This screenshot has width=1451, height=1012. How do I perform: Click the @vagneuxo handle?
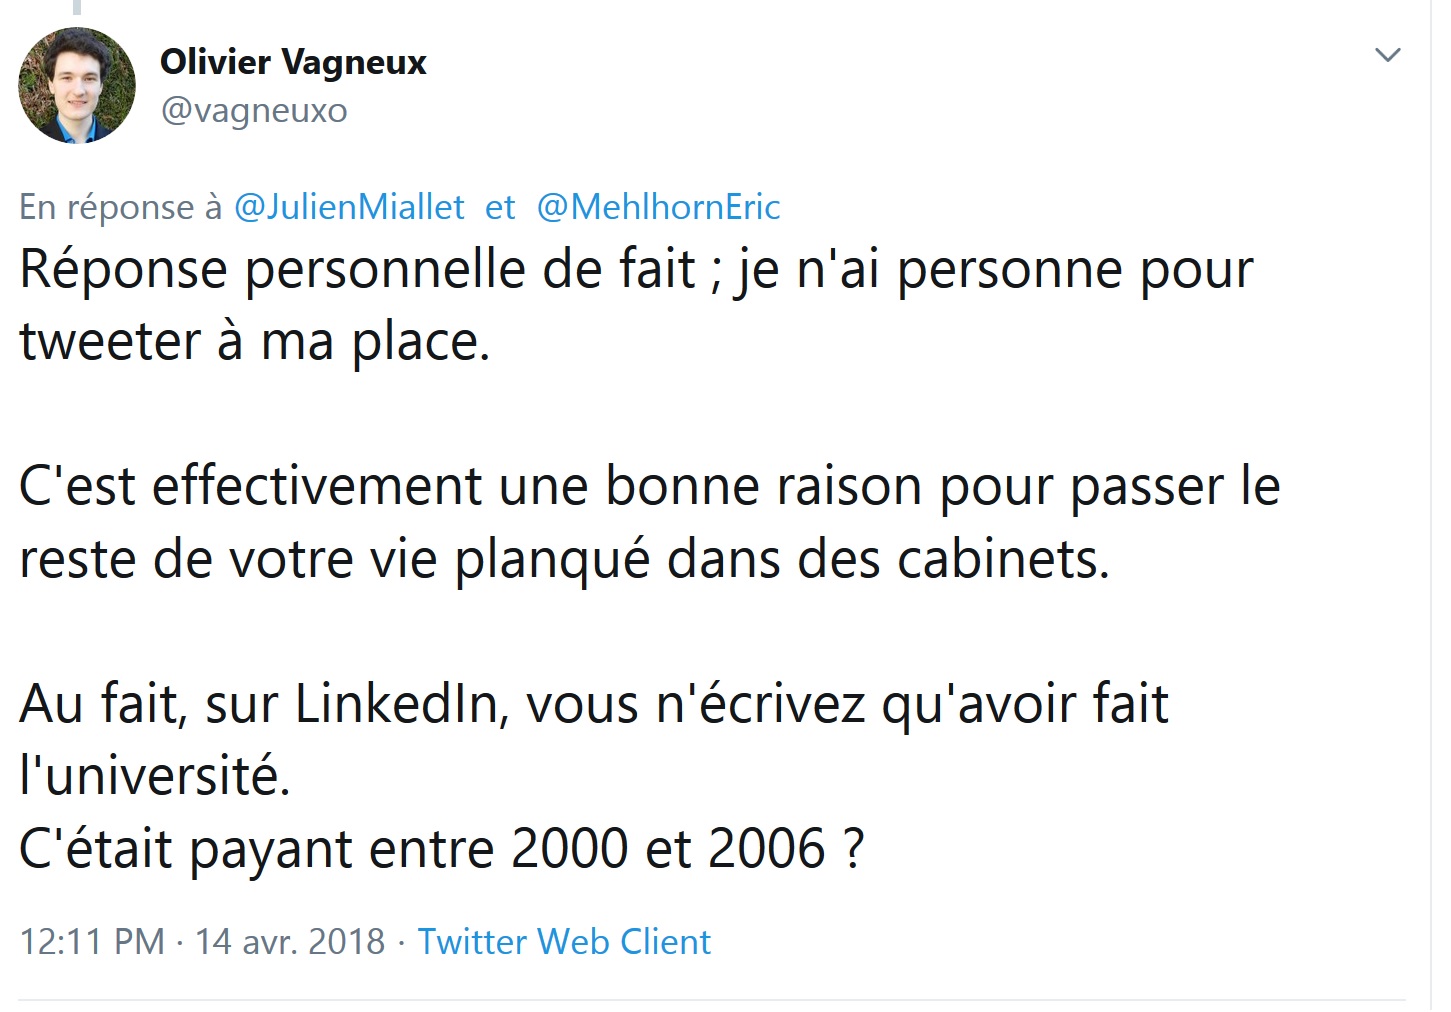click(x=254, y=110)
